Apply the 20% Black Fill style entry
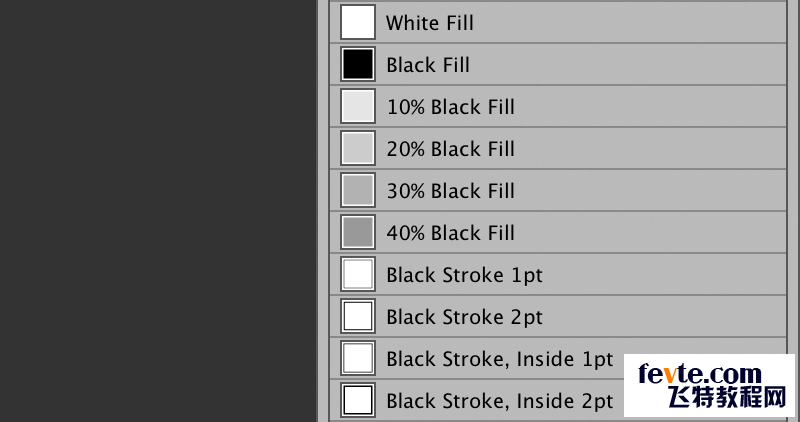 point(558,148)
